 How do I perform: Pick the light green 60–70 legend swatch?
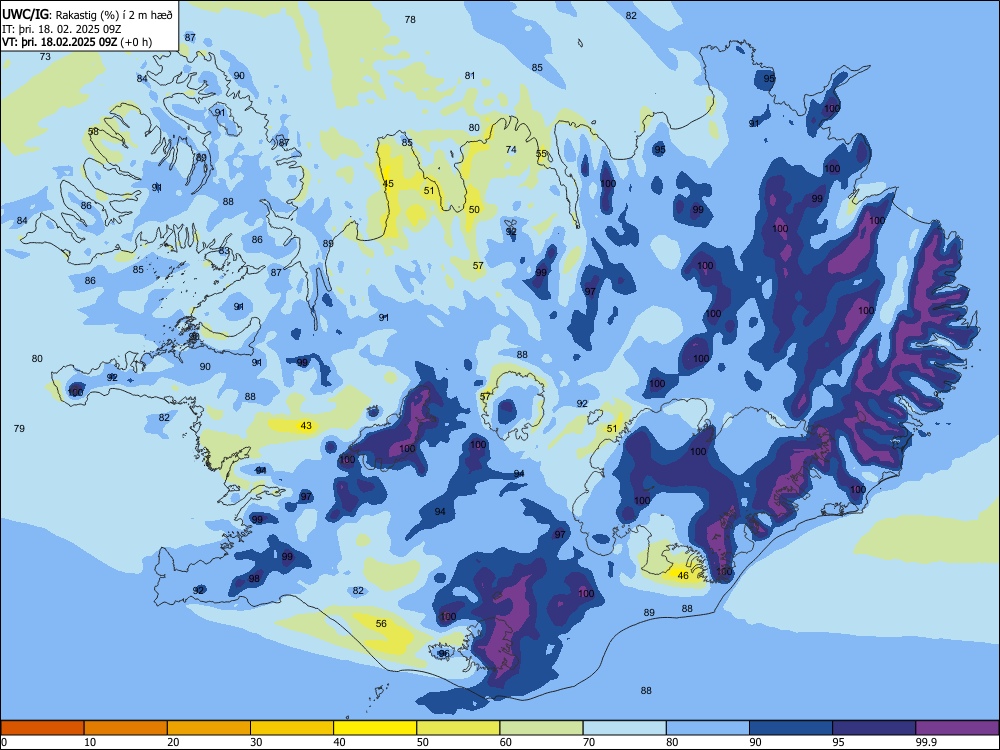(541, 728)
